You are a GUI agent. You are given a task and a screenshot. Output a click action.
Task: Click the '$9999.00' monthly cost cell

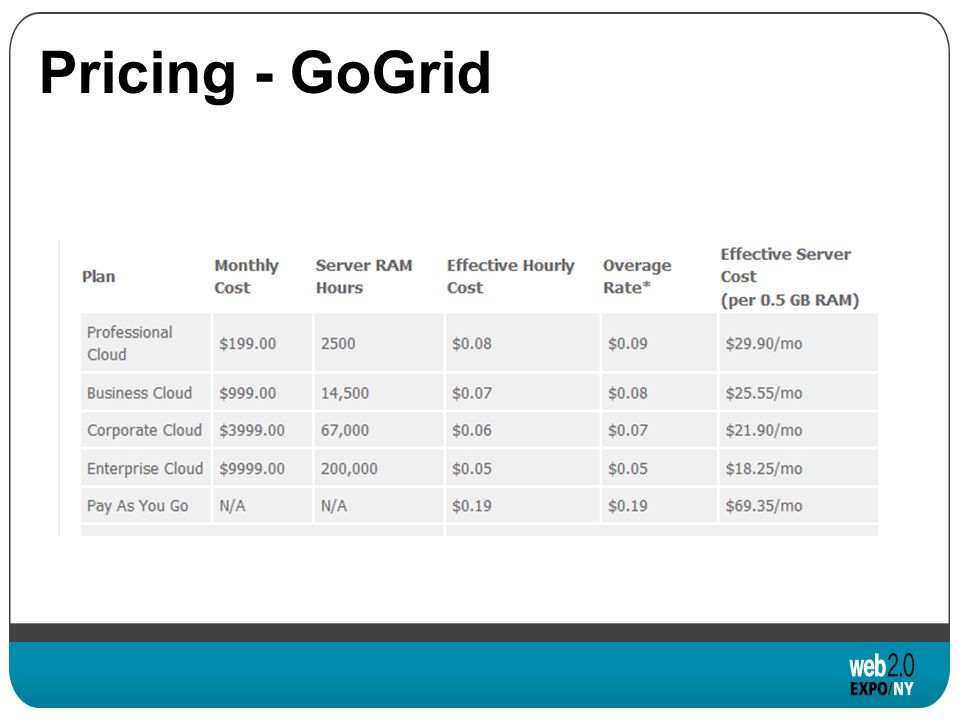263,468
